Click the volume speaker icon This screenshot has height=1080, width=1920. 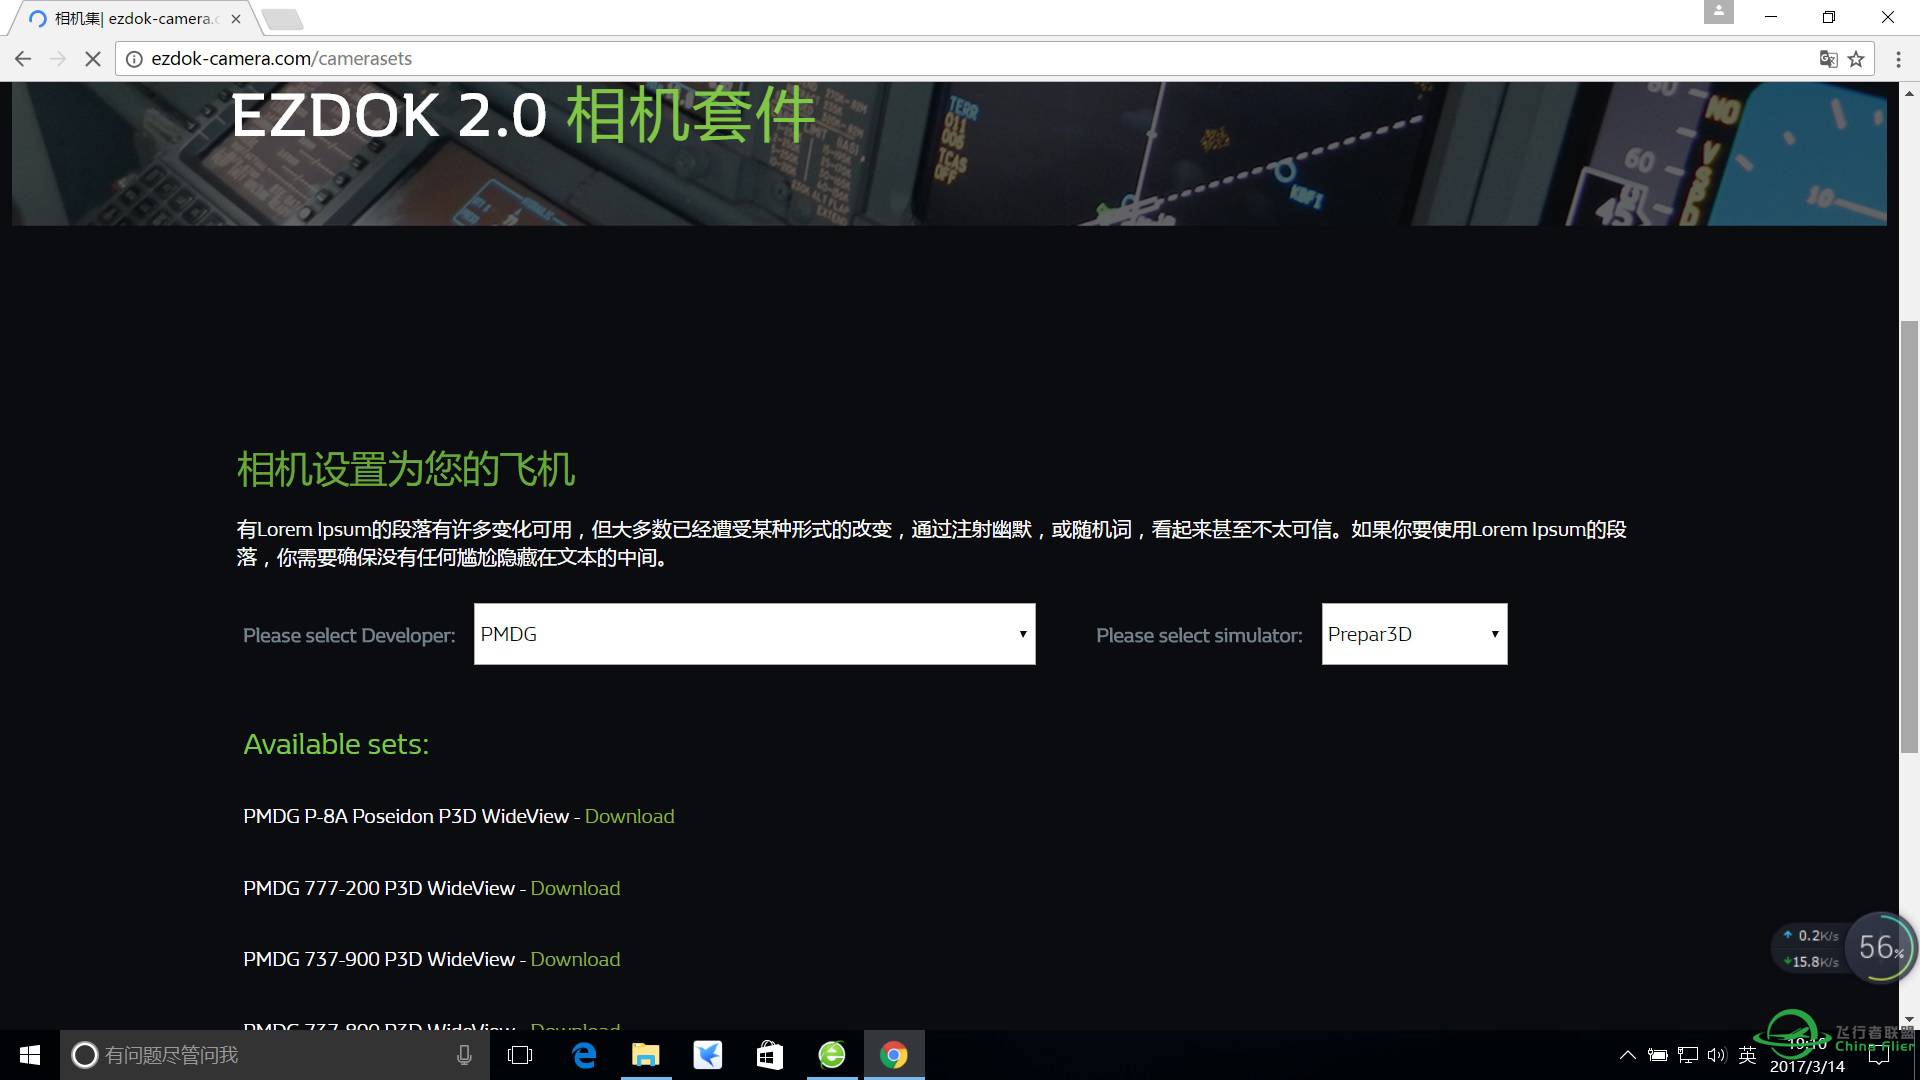tap(1717, 1055)
